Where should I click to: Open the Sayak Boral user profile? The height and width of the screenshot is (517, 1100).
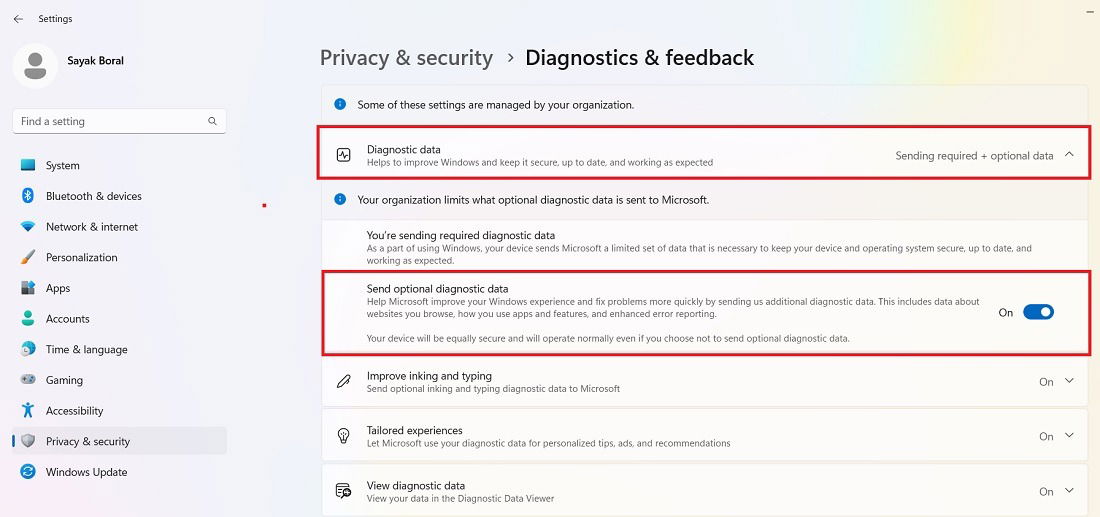coord(69,65)
